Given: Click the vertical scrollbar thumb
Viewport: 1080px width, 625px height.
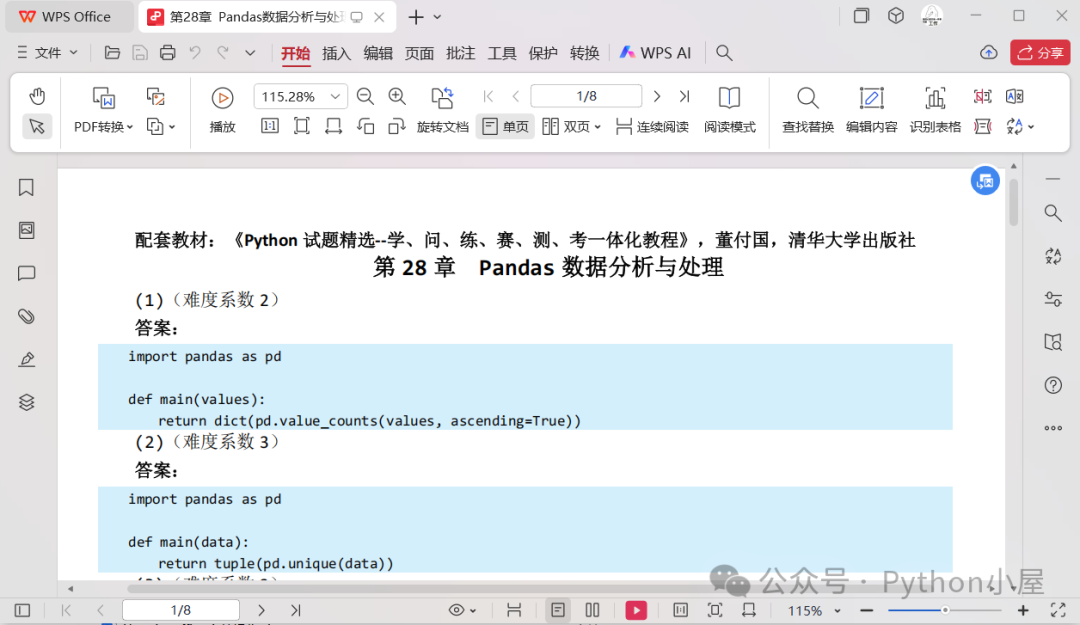Looking at the screenshot, I should [x=1013, y=202].
